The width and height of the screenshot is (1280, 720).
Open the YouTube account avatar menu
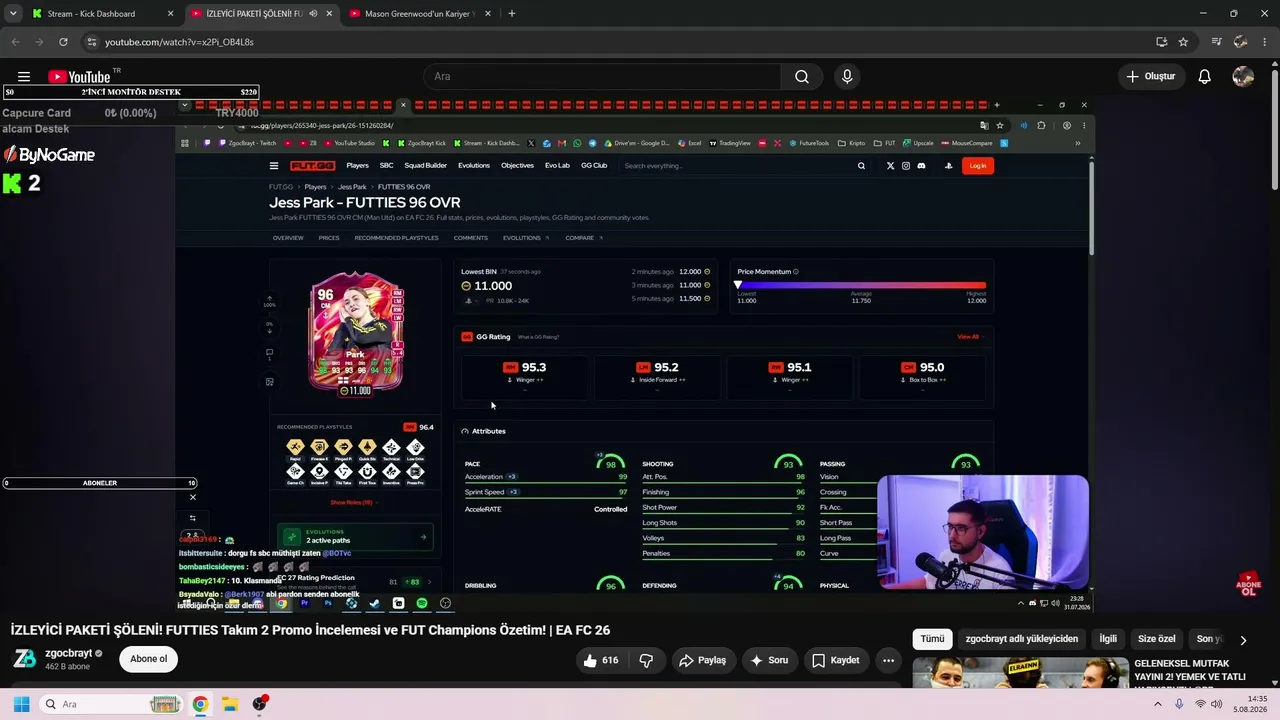tap(1243, 77)
